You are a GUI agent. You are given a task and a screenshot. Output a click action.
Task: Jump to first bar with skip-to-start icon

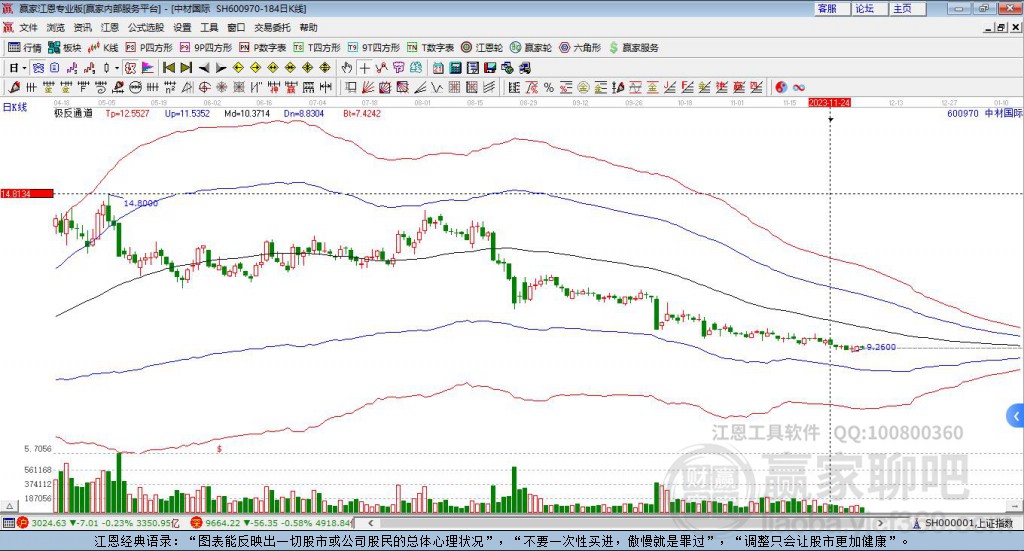[x=169, y=68]
